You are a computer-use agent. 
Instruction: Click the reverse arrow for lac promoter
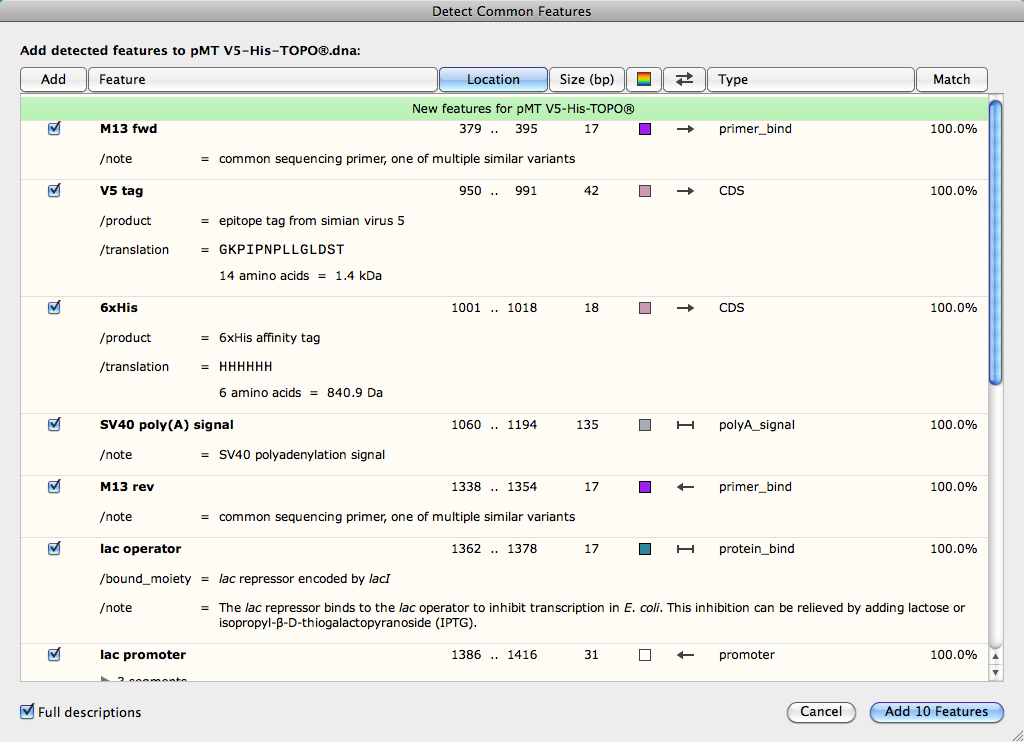[x=685, y=655]
